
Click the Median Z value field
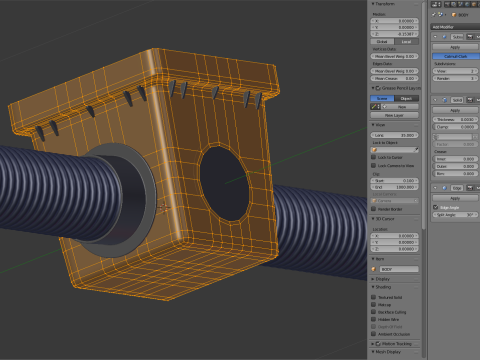click(395, 34)
